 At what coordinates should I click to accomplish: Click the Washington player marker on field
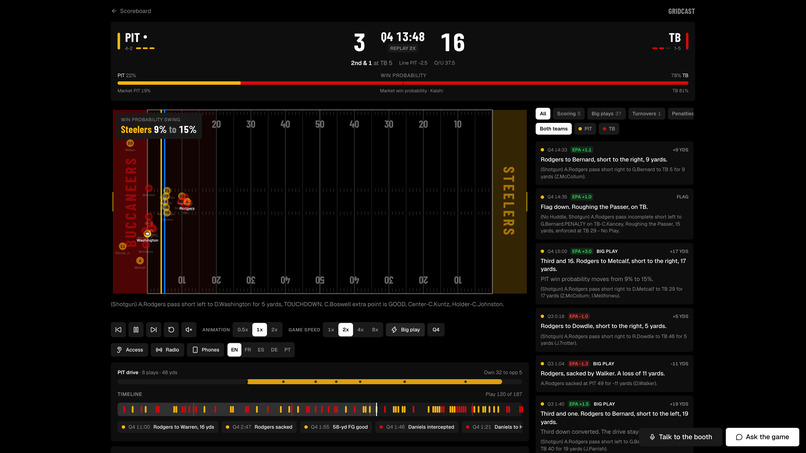click(x=148, y=234)
